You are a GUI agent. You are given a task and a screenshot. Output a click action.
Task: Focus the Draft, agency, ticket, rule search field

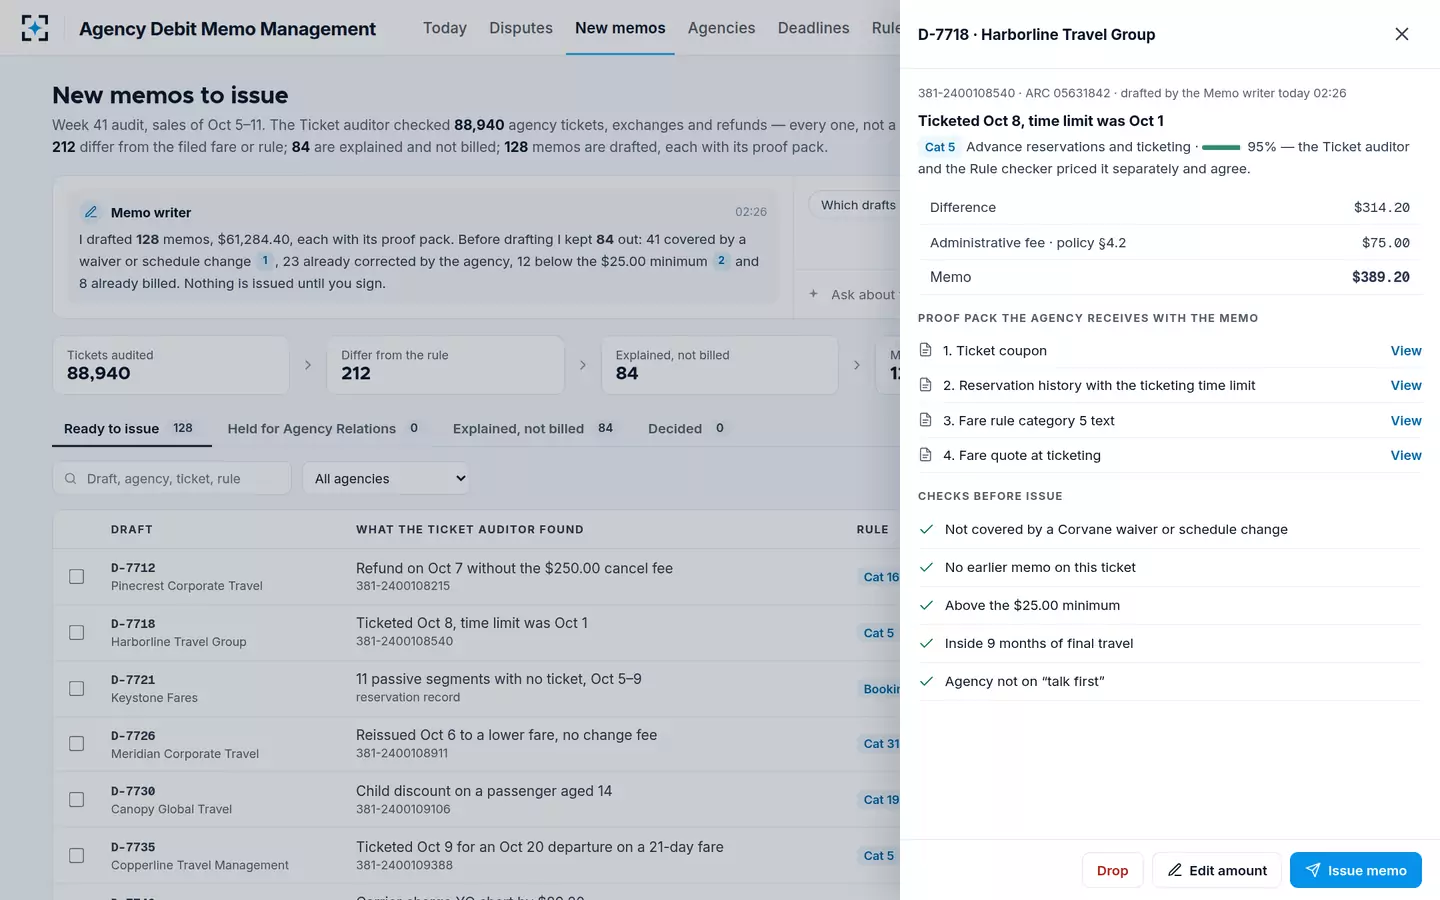172,479
